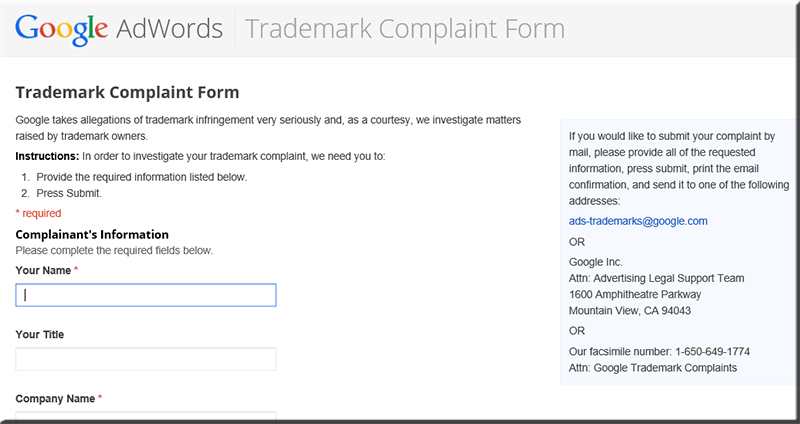
Task: Focus the Your Name text field
Action: pyautogui.click(x=146, y=295)
